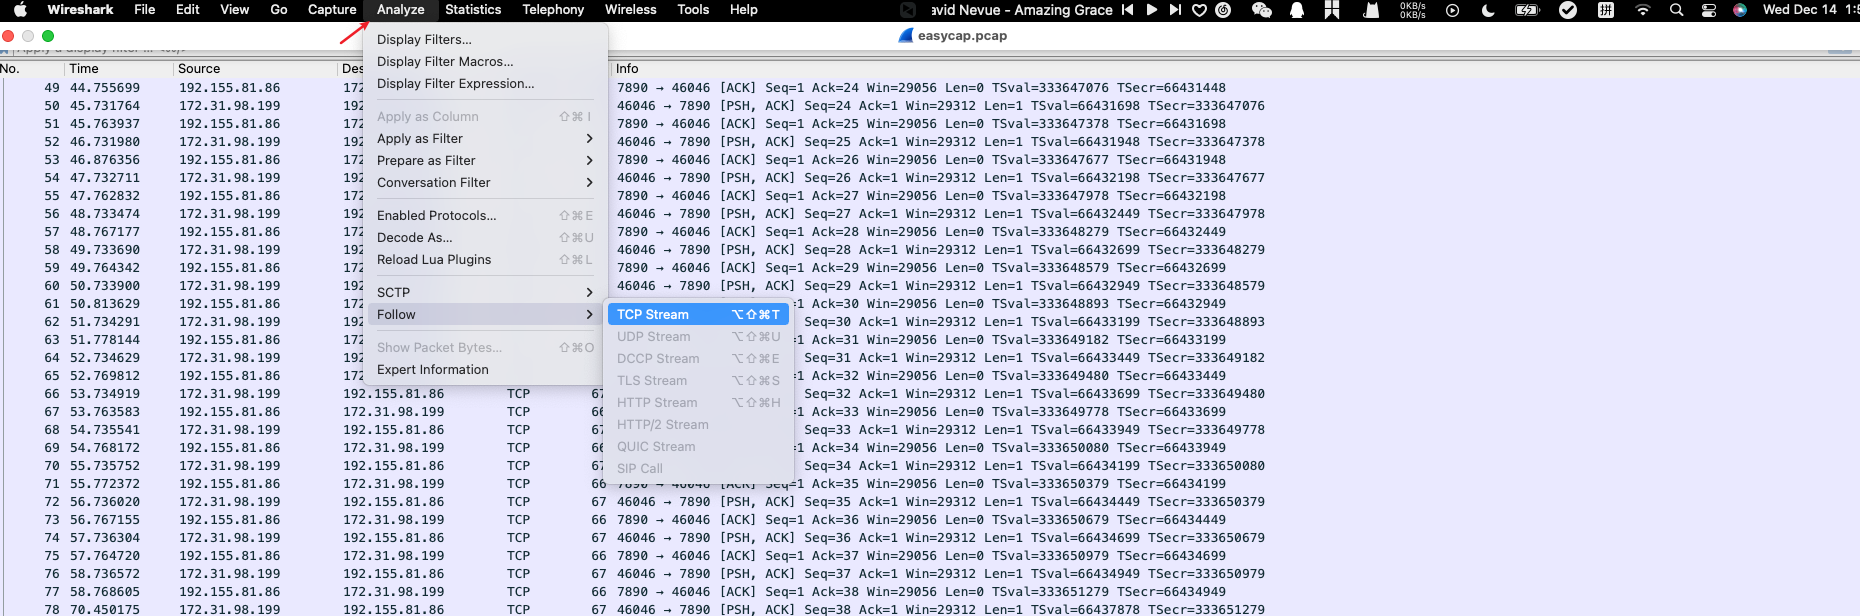
Task: Toggle the Do Not Disturb moon icon
Action: coord(1488,10)
